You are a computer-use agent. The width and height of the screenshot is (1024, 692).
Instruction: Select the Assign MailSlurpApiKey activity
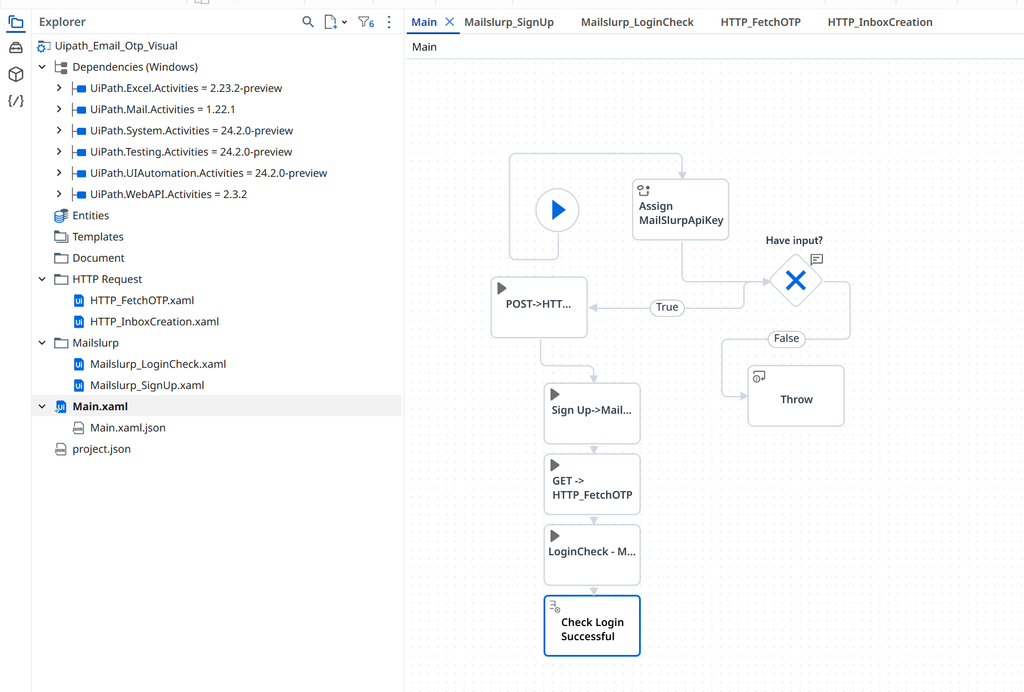[x=680, y=210]
